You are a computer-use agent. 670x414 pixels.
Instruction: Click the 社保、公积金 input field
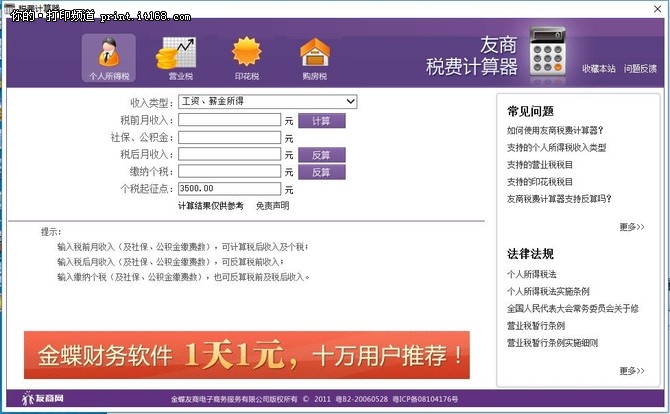pyautogui.click(x=229, y=138)
